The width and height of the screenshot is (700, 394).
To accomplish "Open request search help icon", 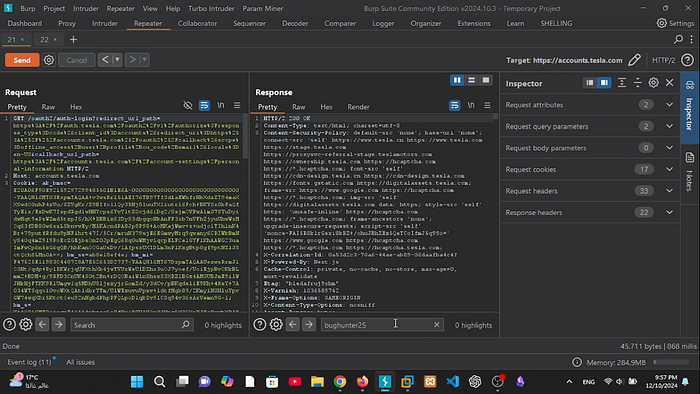I will point(9,324).
